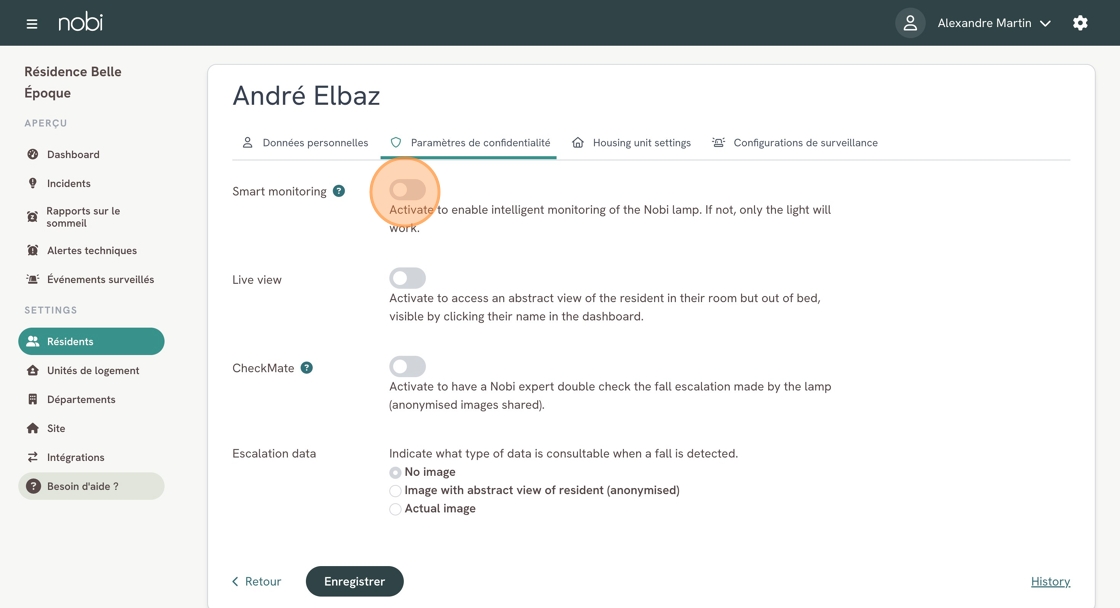Enable the Smart monitoring toggle
This screenshot has width=1120, height=608.
coord(407,190)
